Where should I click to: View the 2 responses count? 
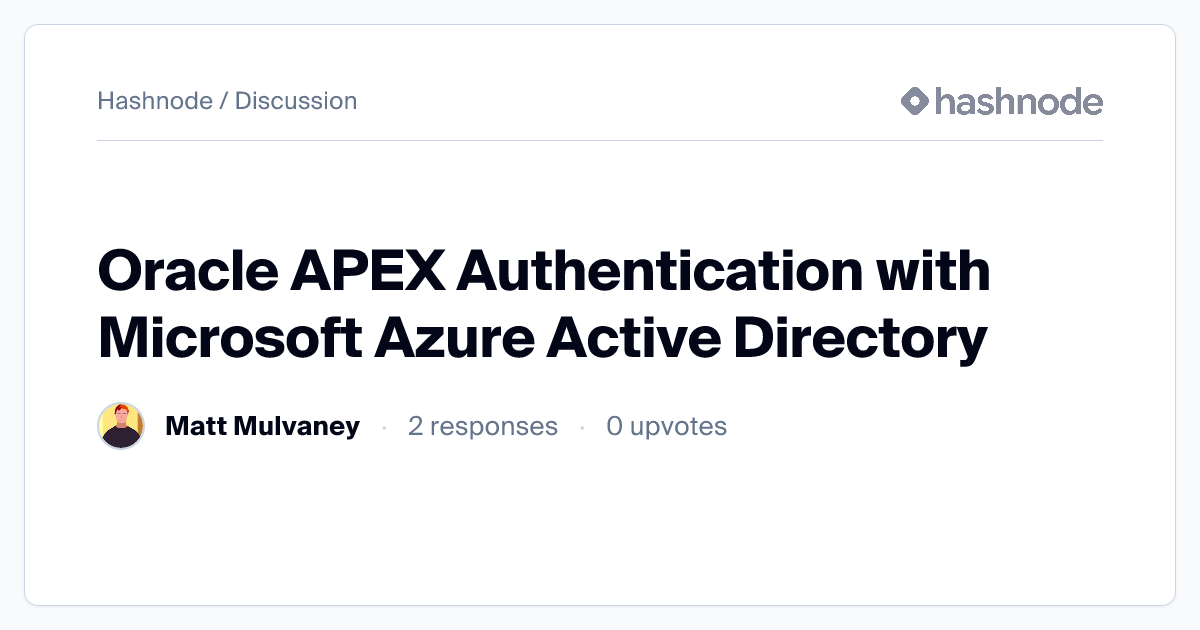tap(482, 426)
